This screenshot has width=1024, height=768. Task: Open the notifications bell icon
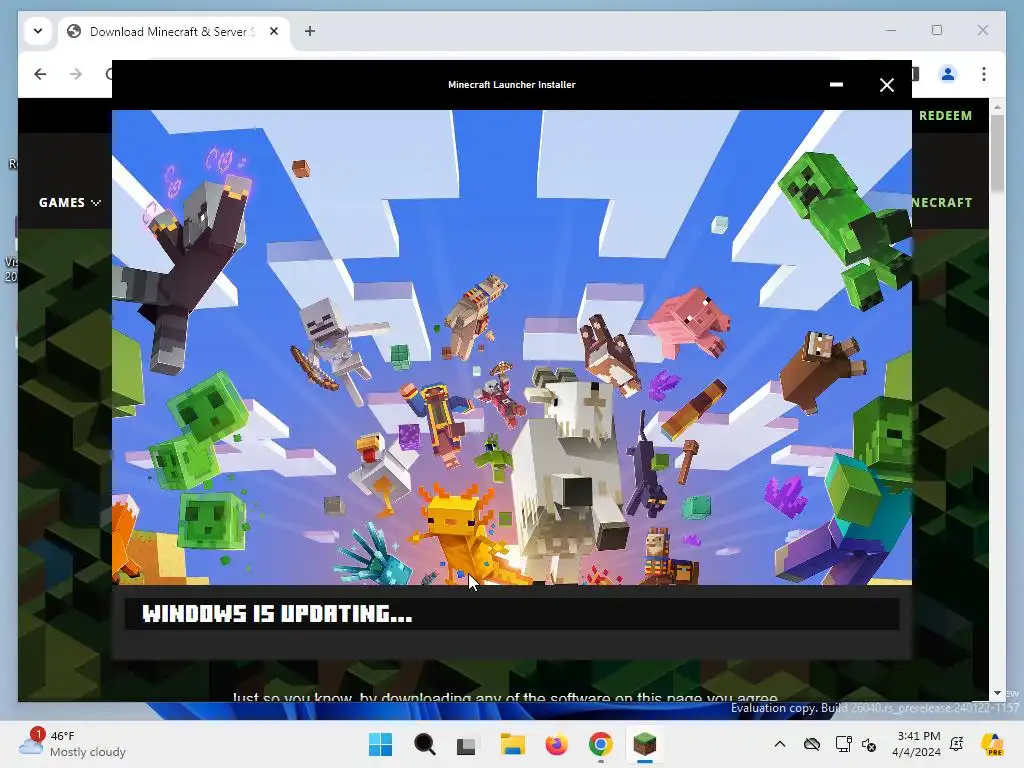pos(957,744)
